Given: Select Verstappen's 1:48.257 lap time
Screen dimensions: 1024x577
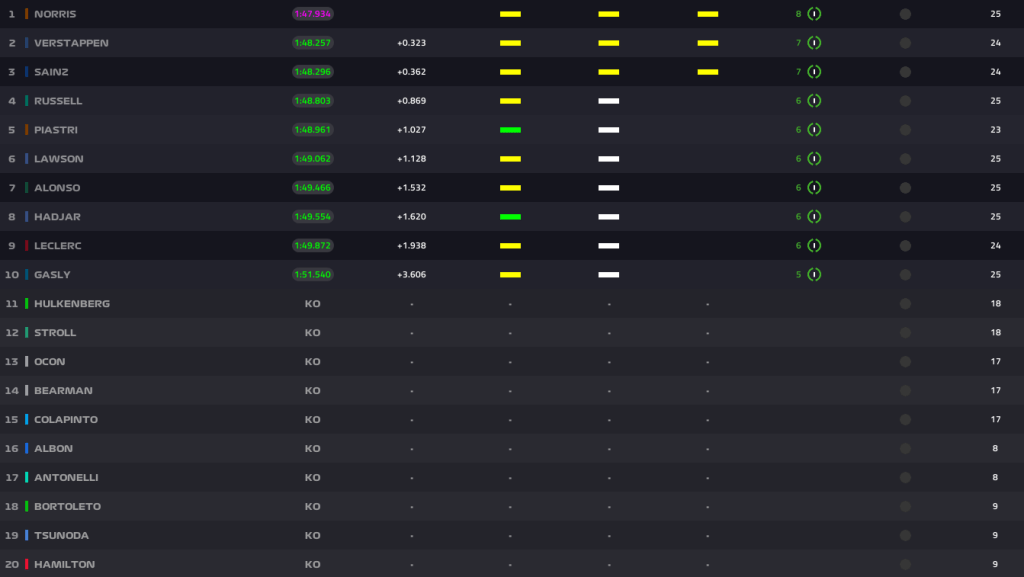Looking at the screenshot, I should point(313,43).
